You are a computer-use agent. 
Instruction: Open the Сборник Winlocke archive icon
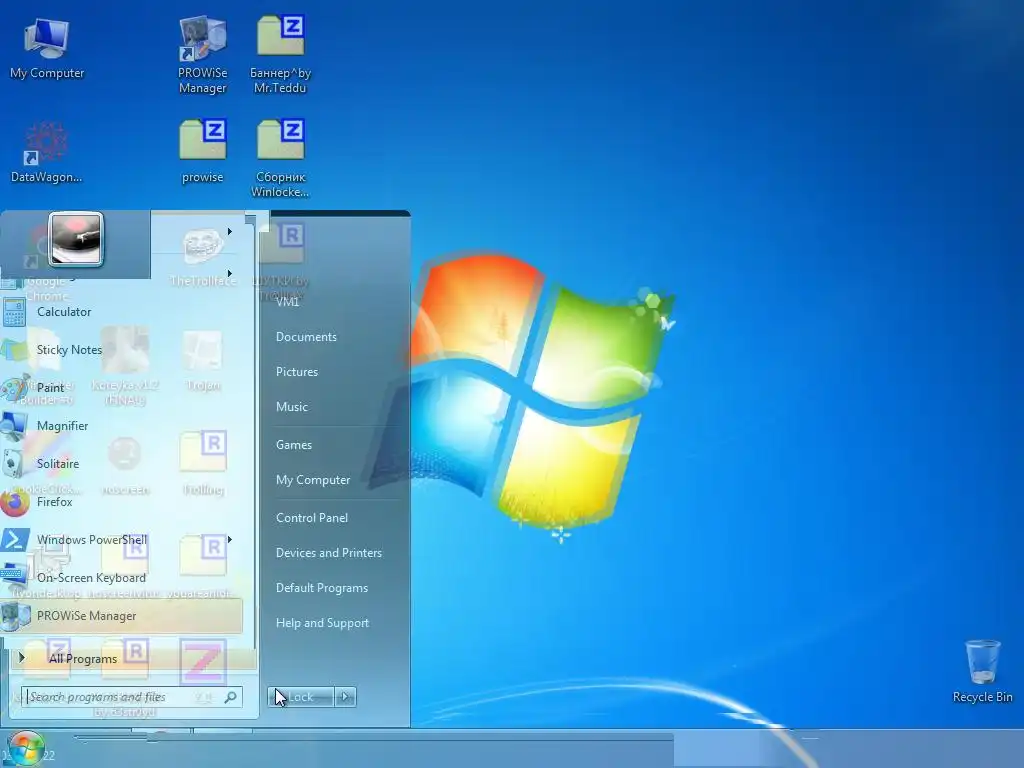coord(280,159)
